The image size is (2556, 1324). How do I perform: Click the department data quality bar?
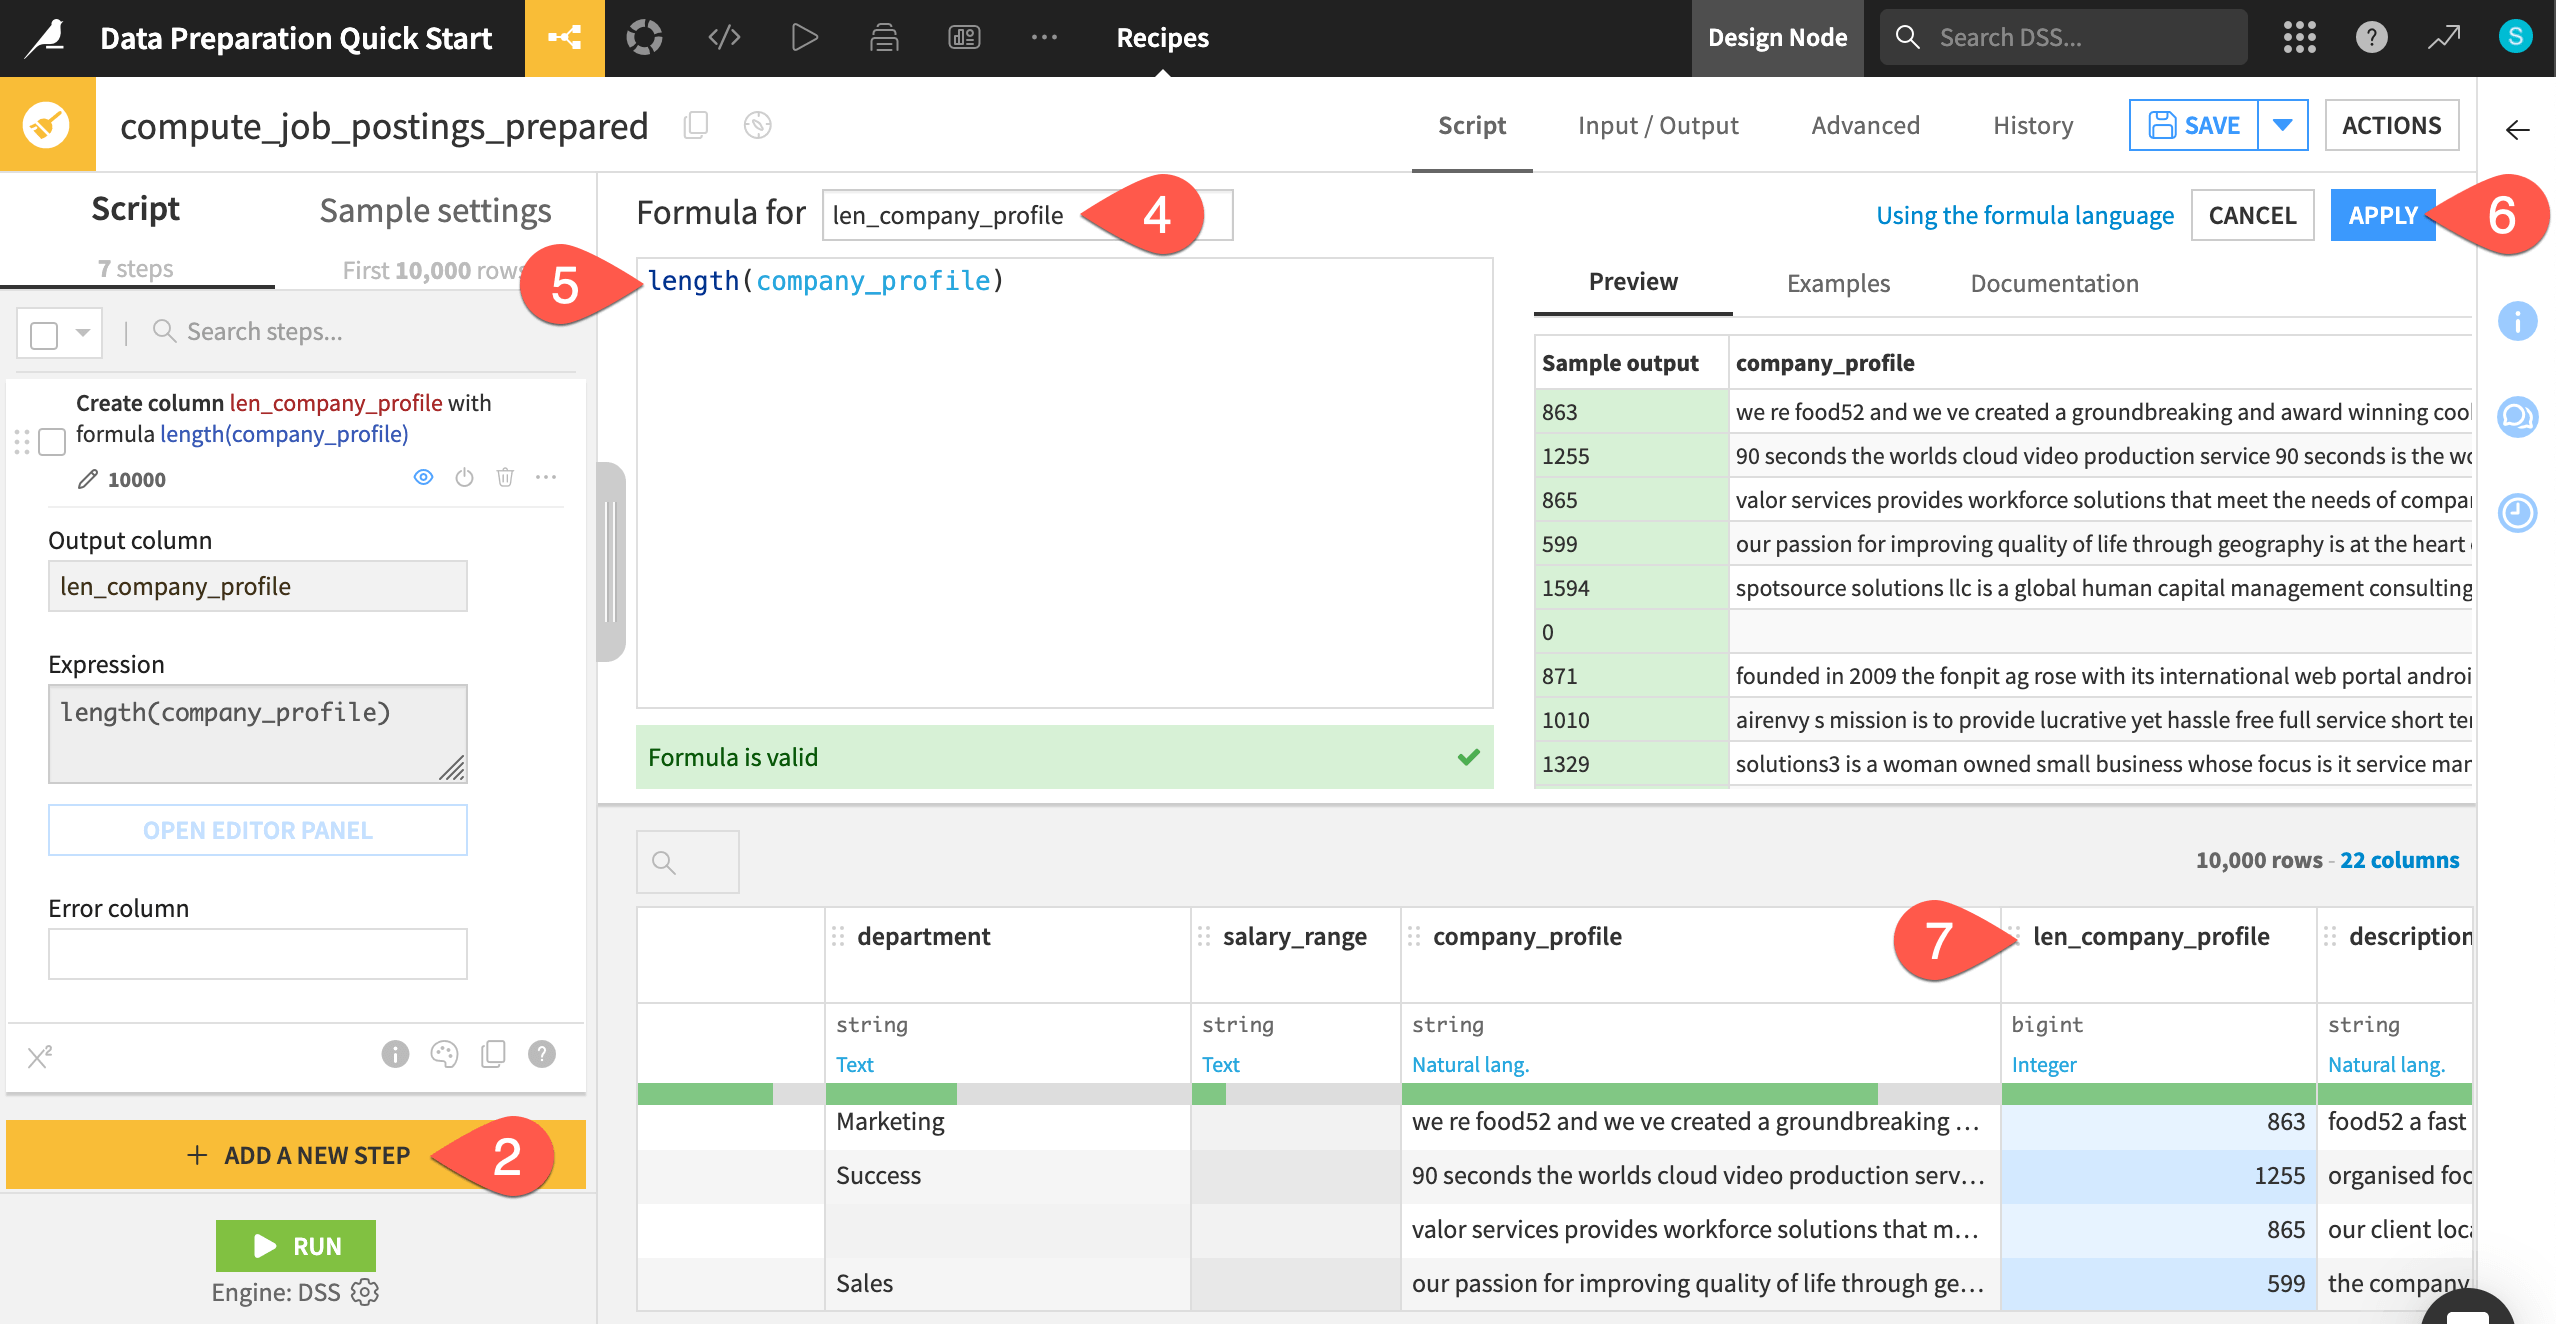pos(1008,1094)
